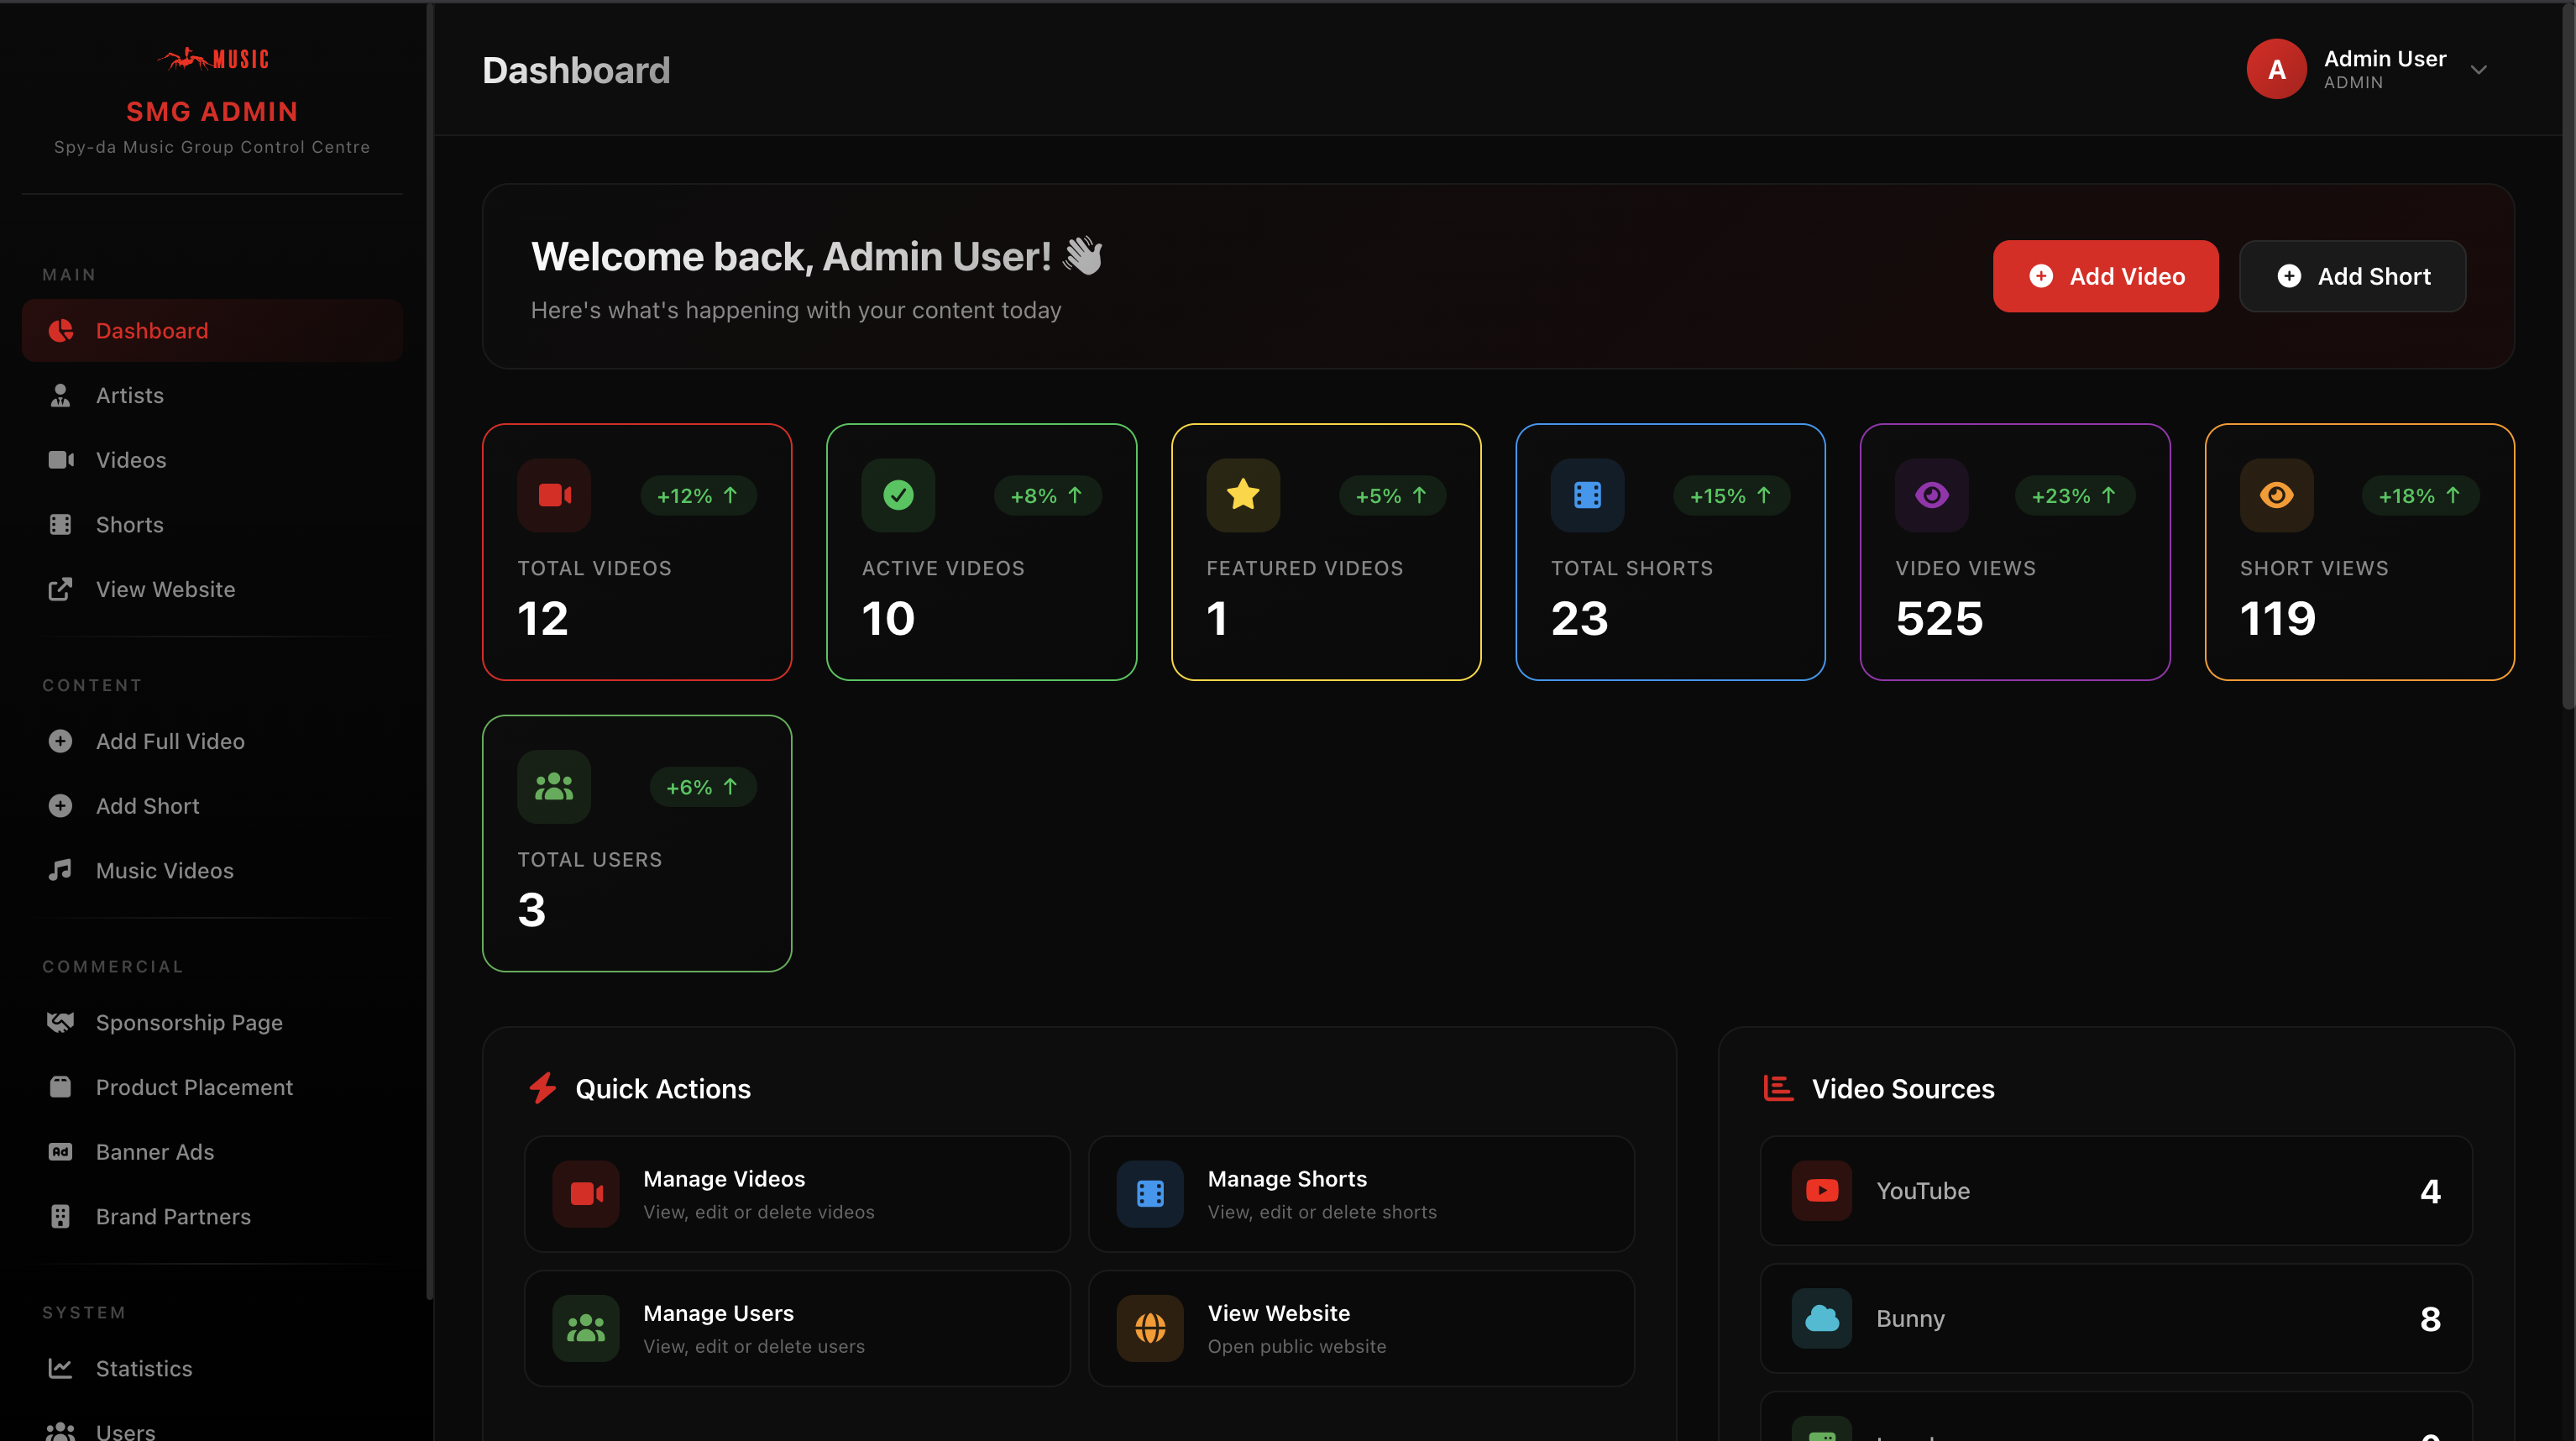Click the red avatar circle with letter A

pyautogui.click(x=2276, y=69)
